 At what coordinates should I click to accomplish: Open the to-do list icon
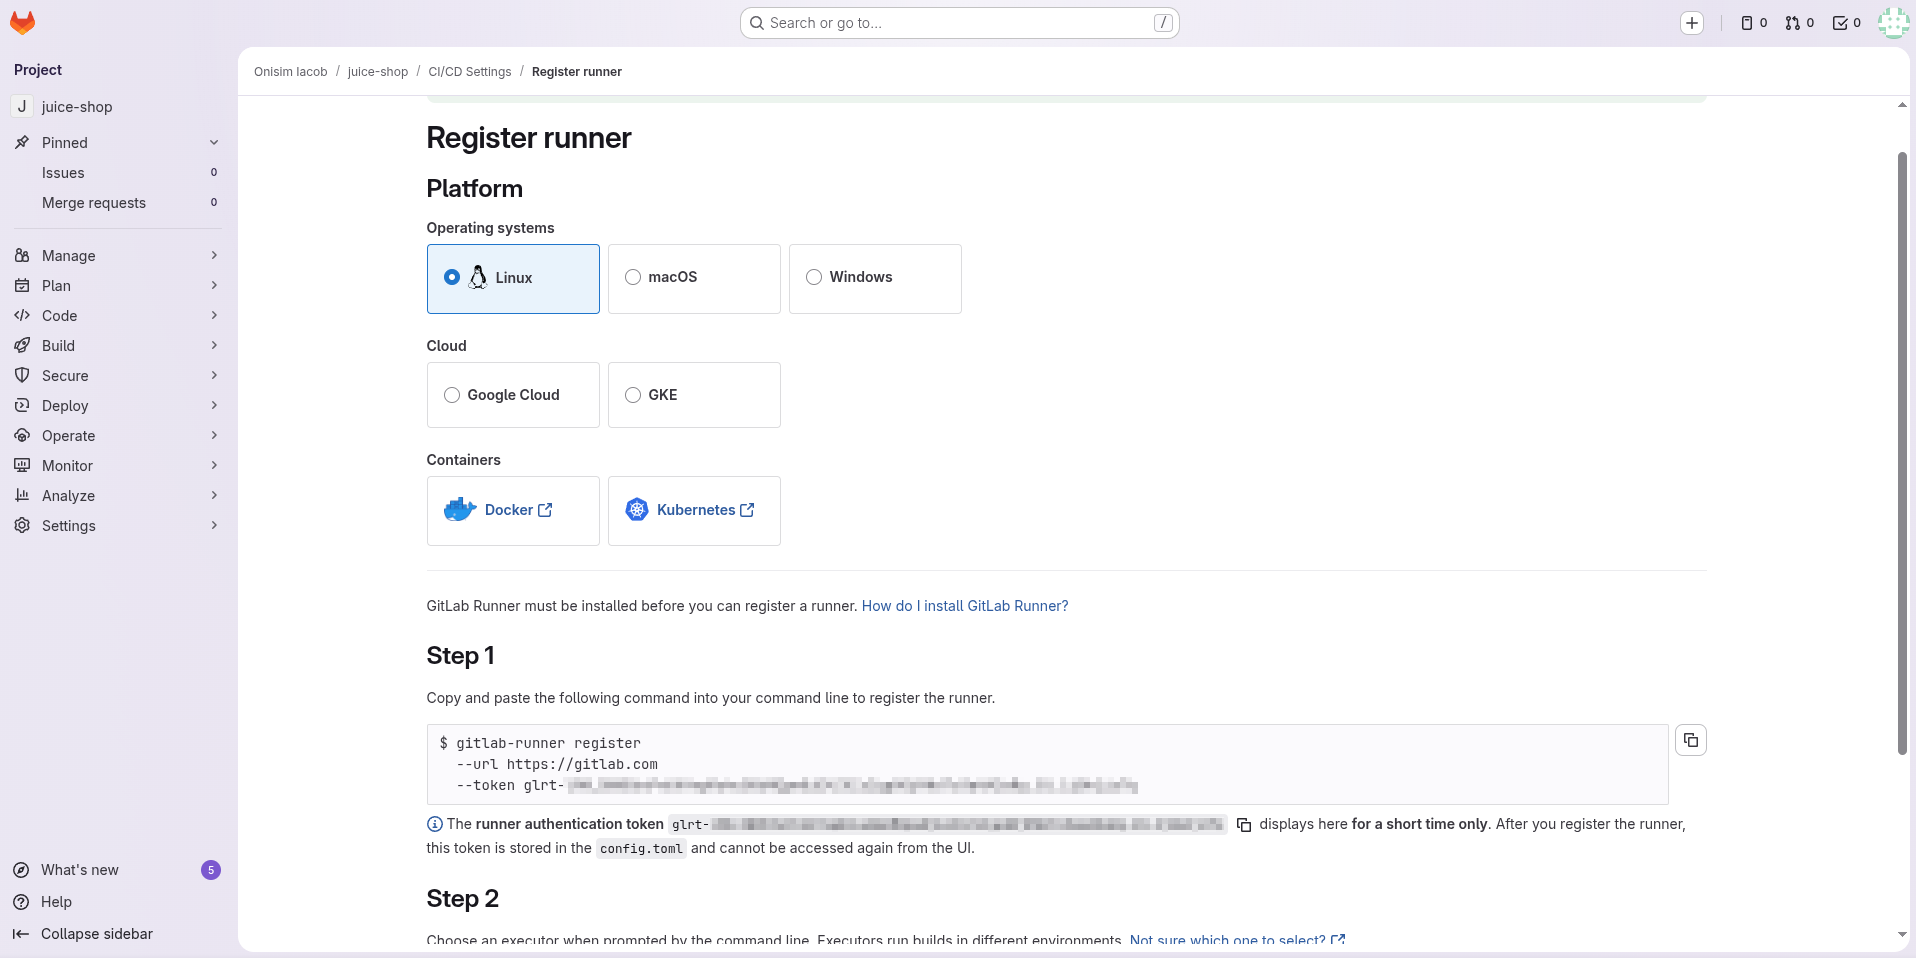[1846, 23]
